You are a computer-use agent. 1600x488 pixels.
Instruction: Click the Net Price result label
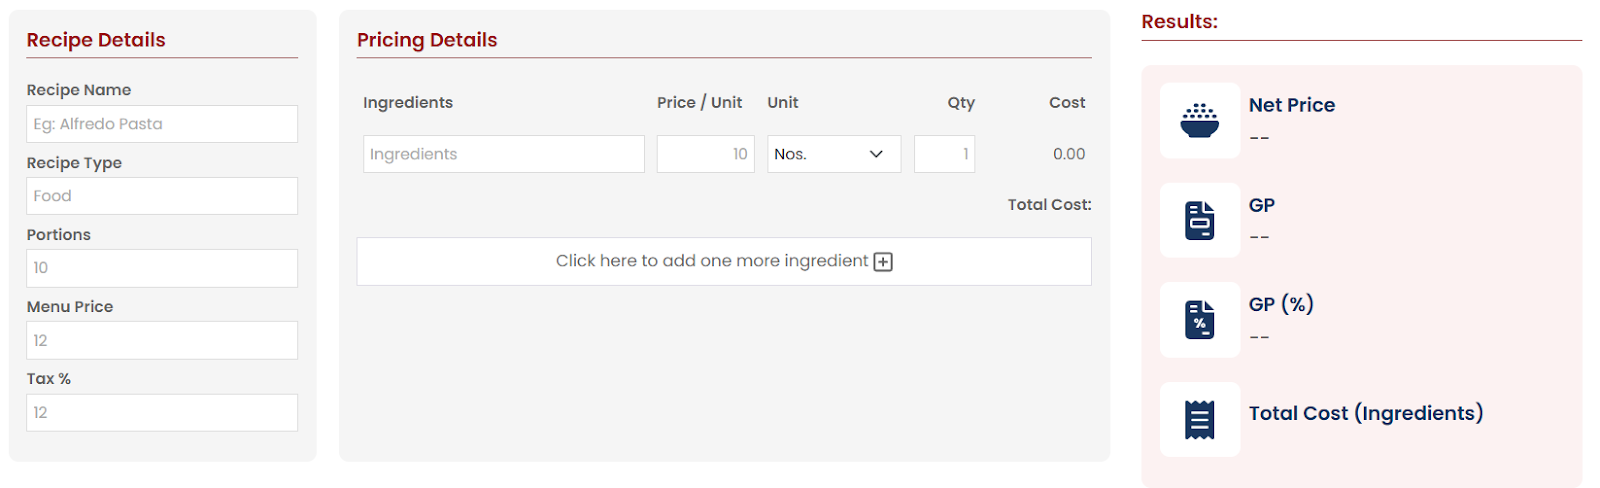[1292, 105]
